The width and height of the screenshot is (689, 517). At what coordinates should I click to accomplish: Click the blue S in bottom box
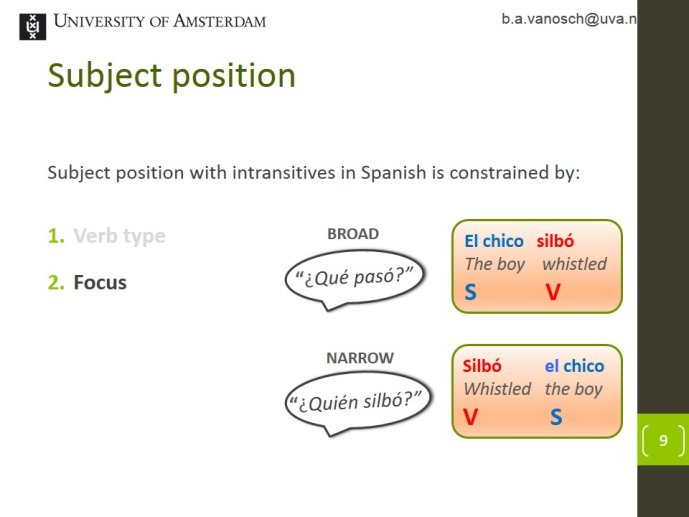556,417
